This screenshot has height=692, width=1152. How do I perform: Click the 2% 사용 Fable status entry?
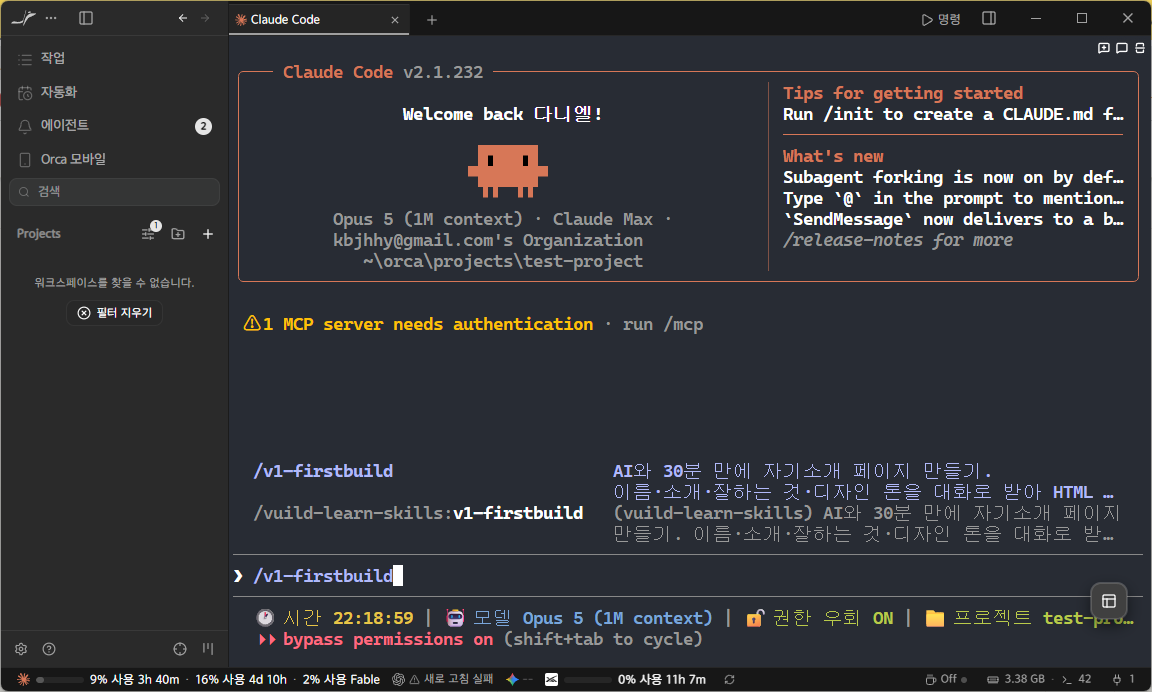[x=341, y=680]
